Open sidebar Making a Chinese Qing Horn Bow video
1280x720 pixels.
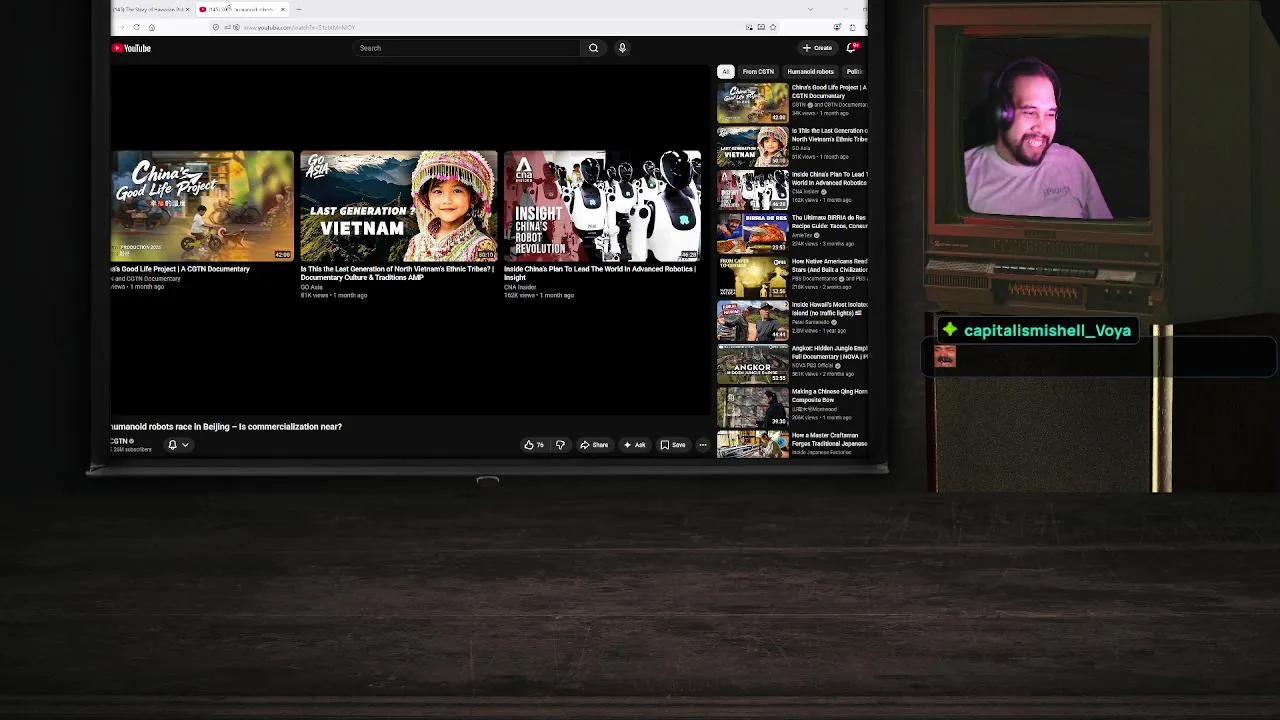tap(752, 408)
